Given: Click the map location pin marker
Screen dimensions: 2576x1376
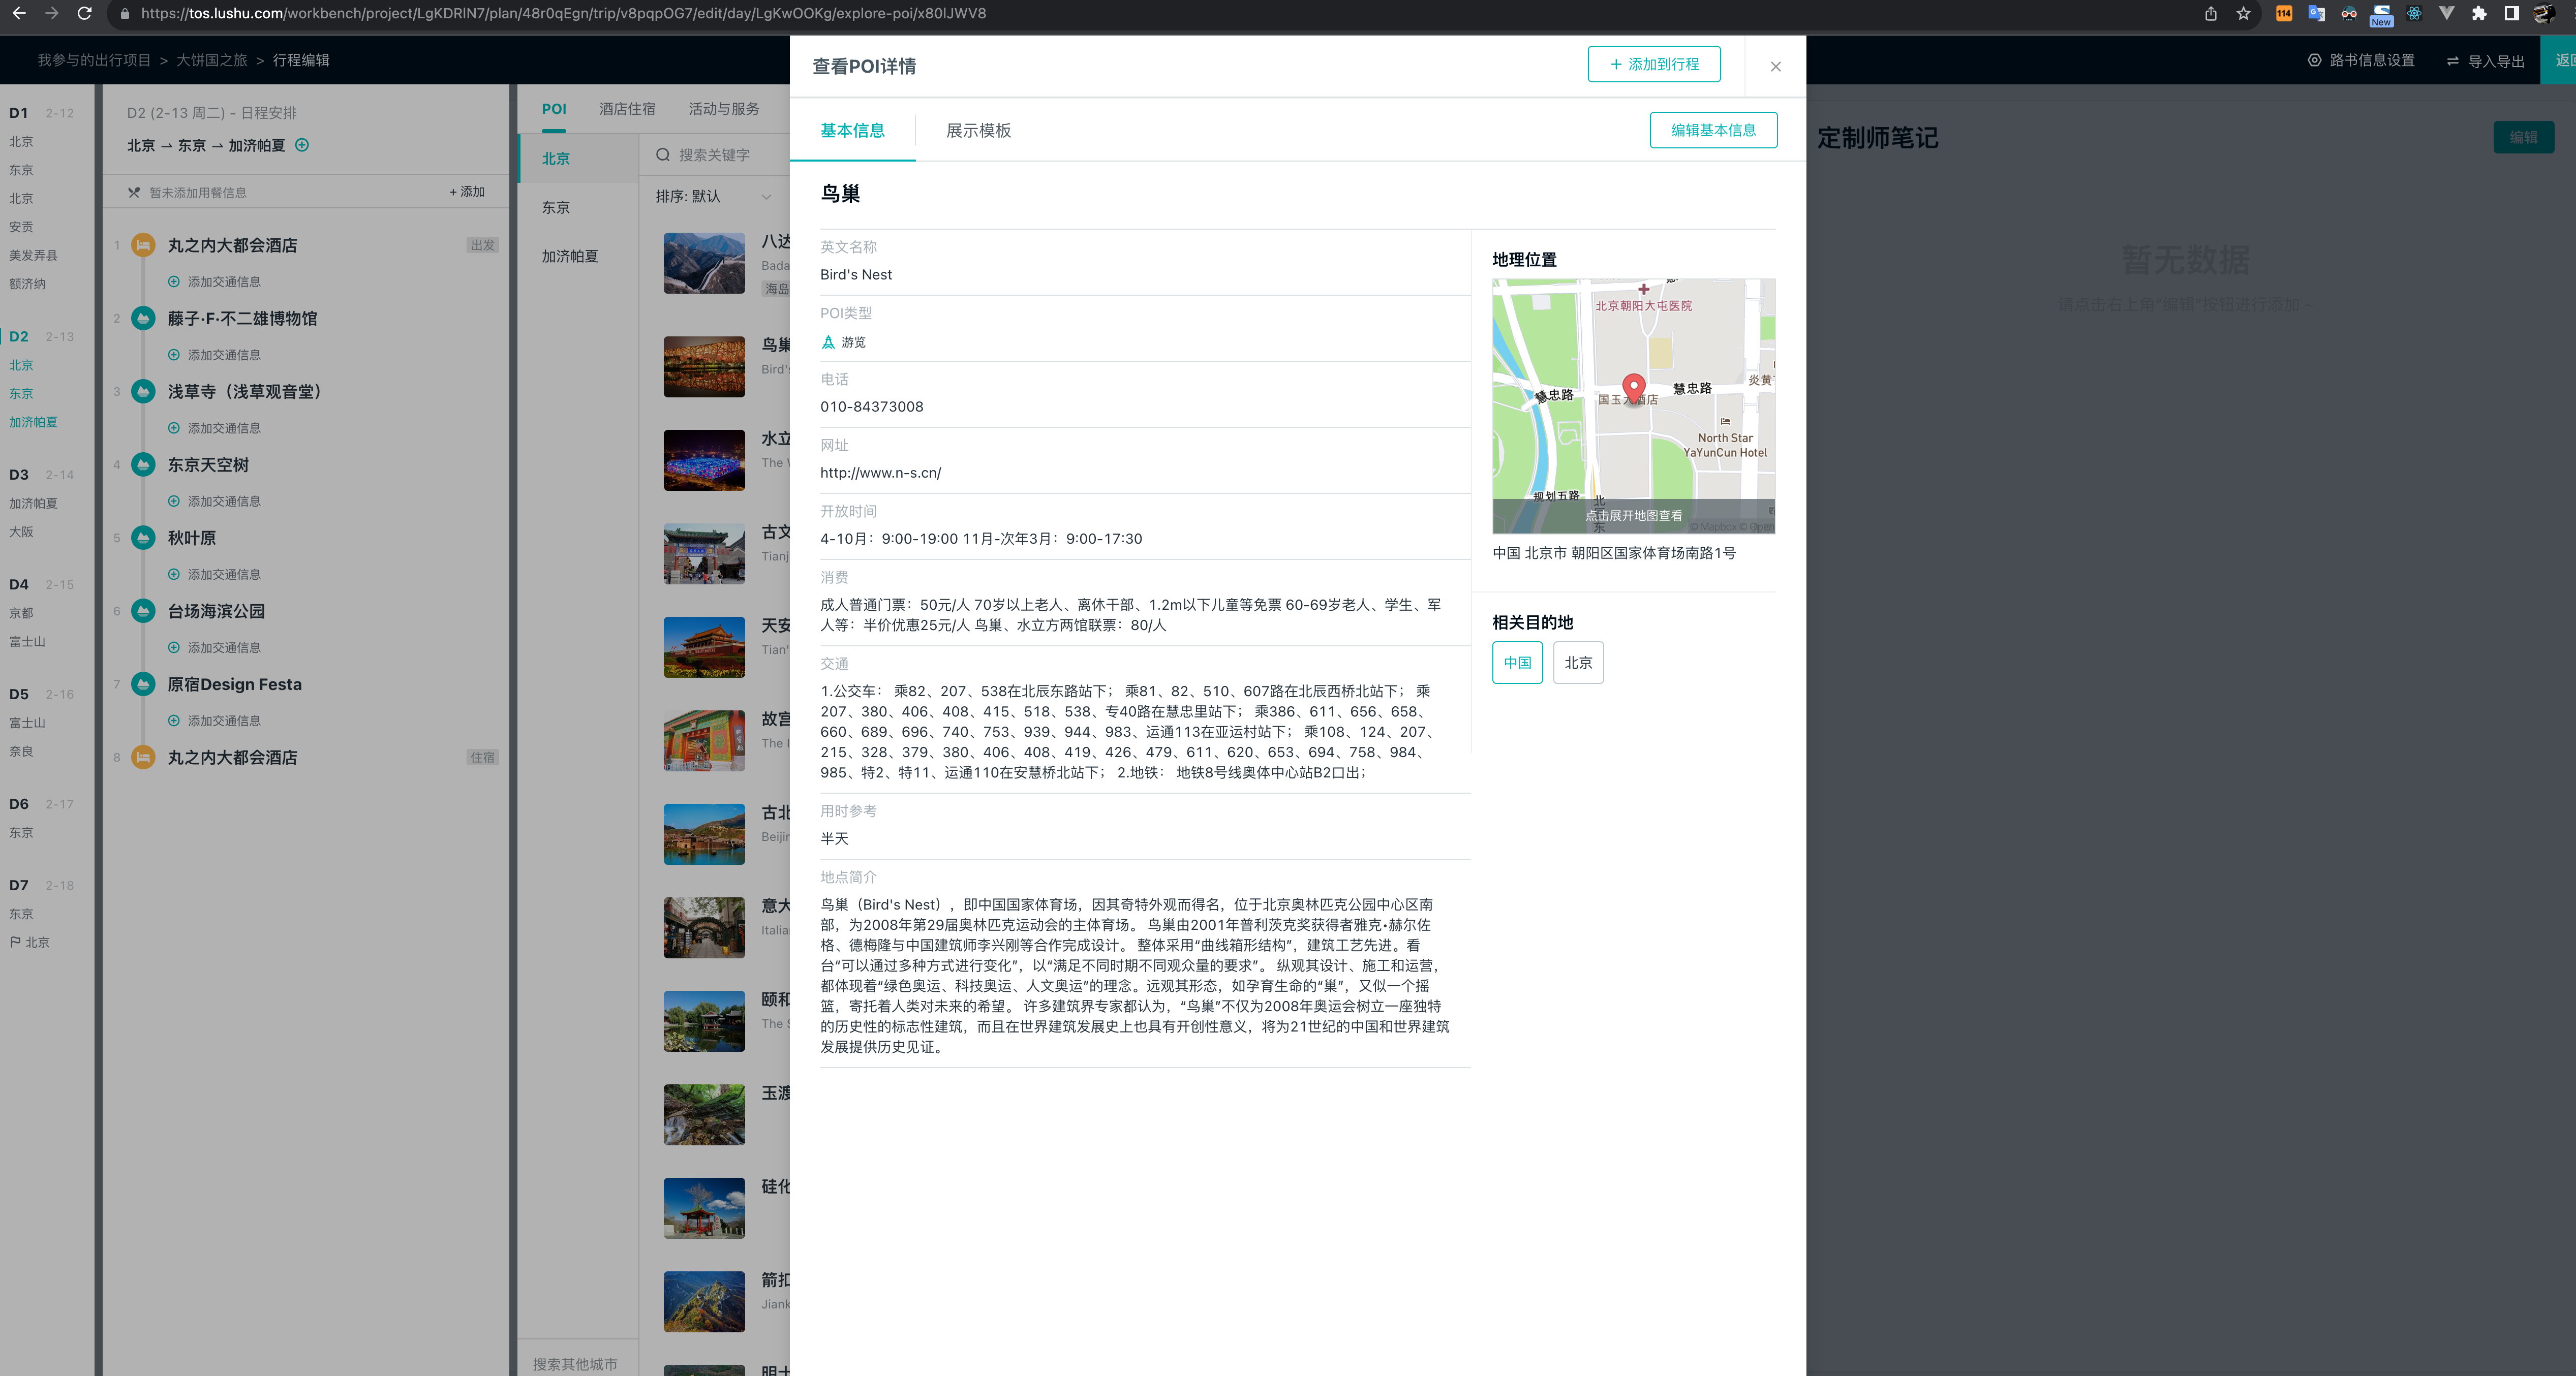Looking at the screenshot, I should (1633, 388).
